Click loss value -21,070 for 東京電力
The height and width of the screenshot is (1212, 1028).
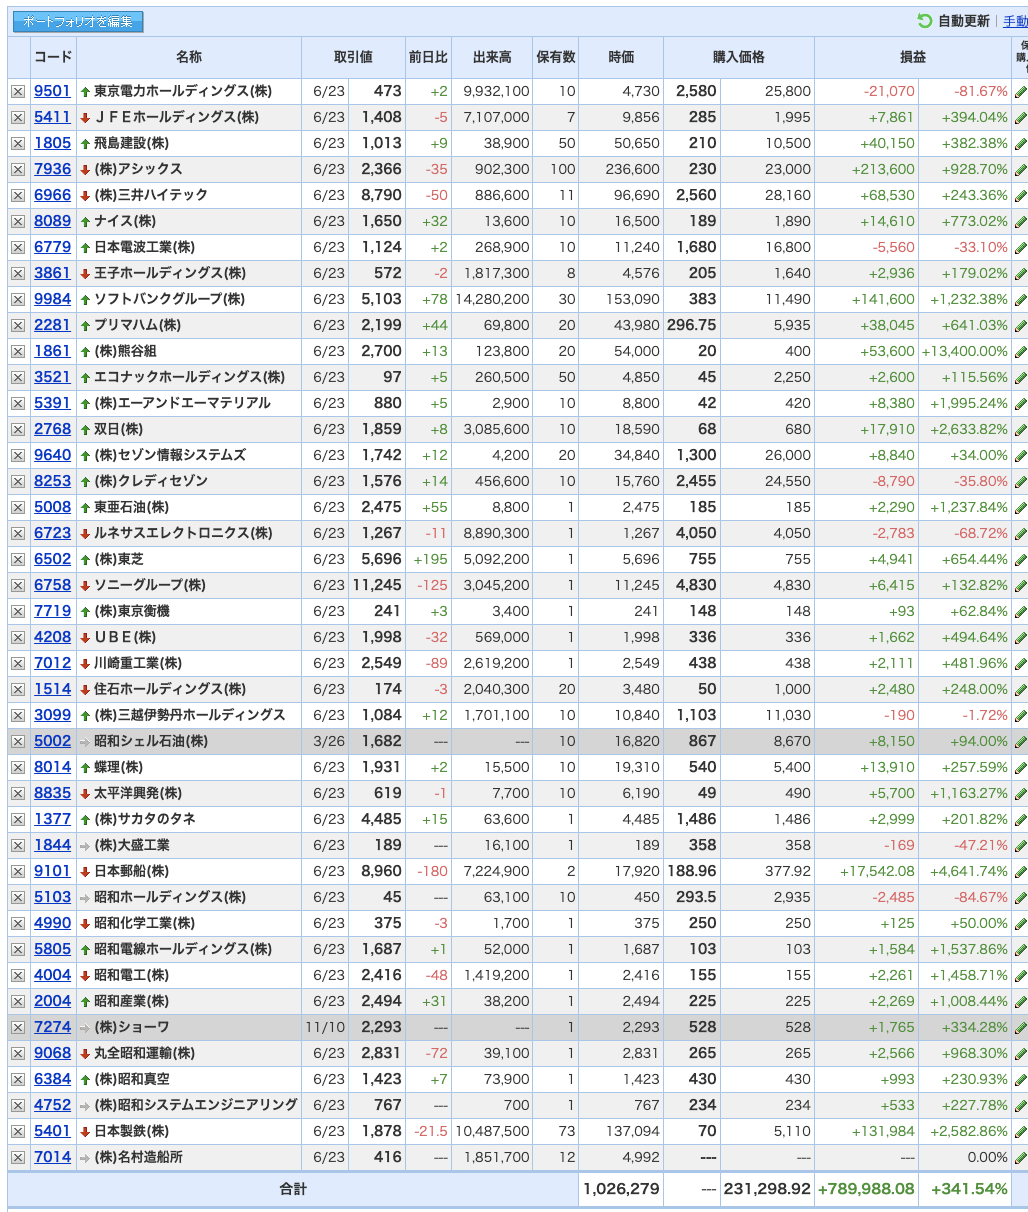tap(889, 91)
